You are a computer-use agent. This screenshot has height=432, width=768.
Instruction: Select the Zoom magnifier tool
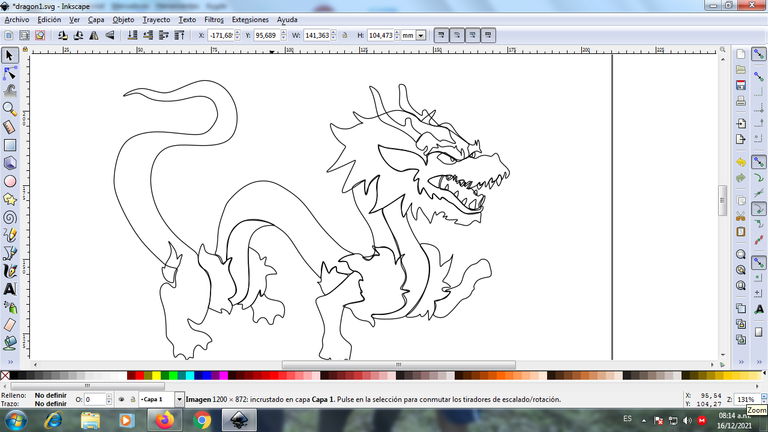point(10,109)
